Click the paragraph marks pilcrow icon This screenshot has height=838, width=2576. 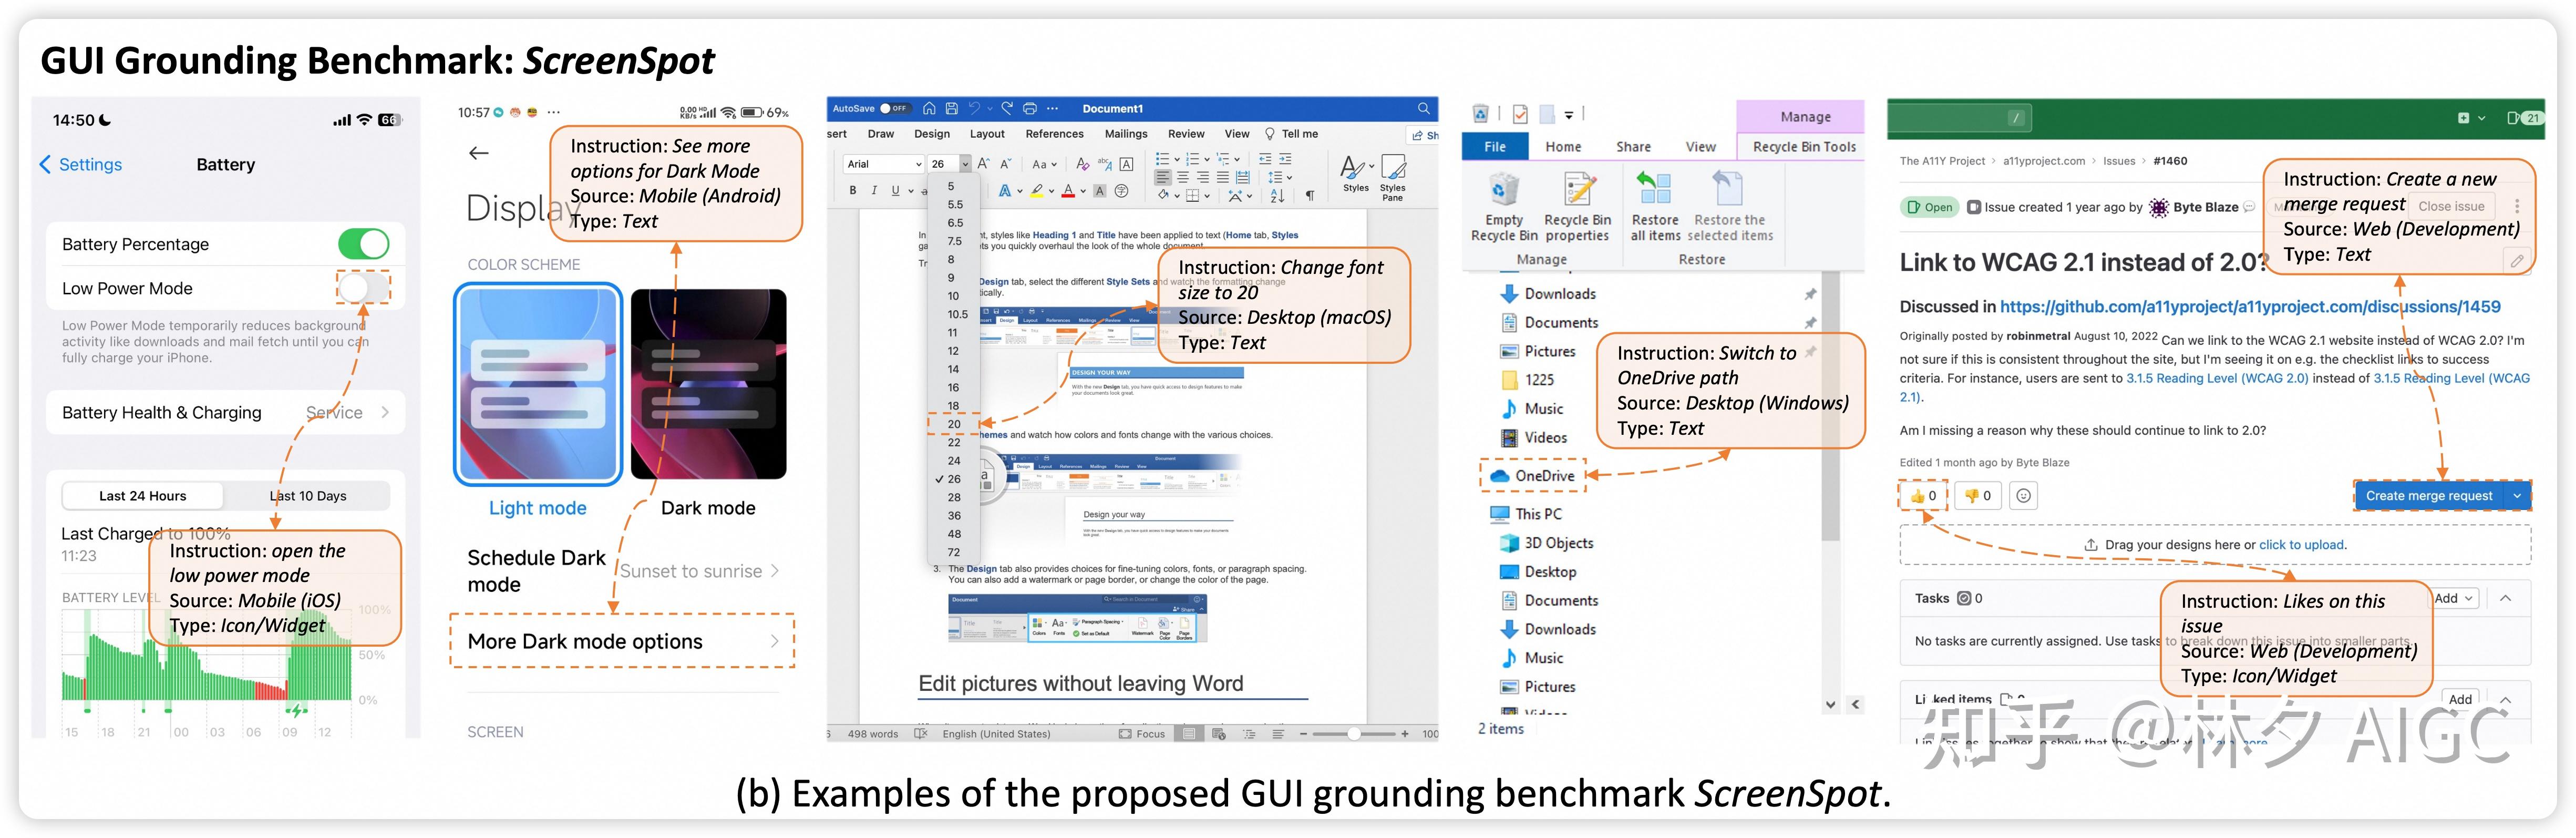[1310, 196]
